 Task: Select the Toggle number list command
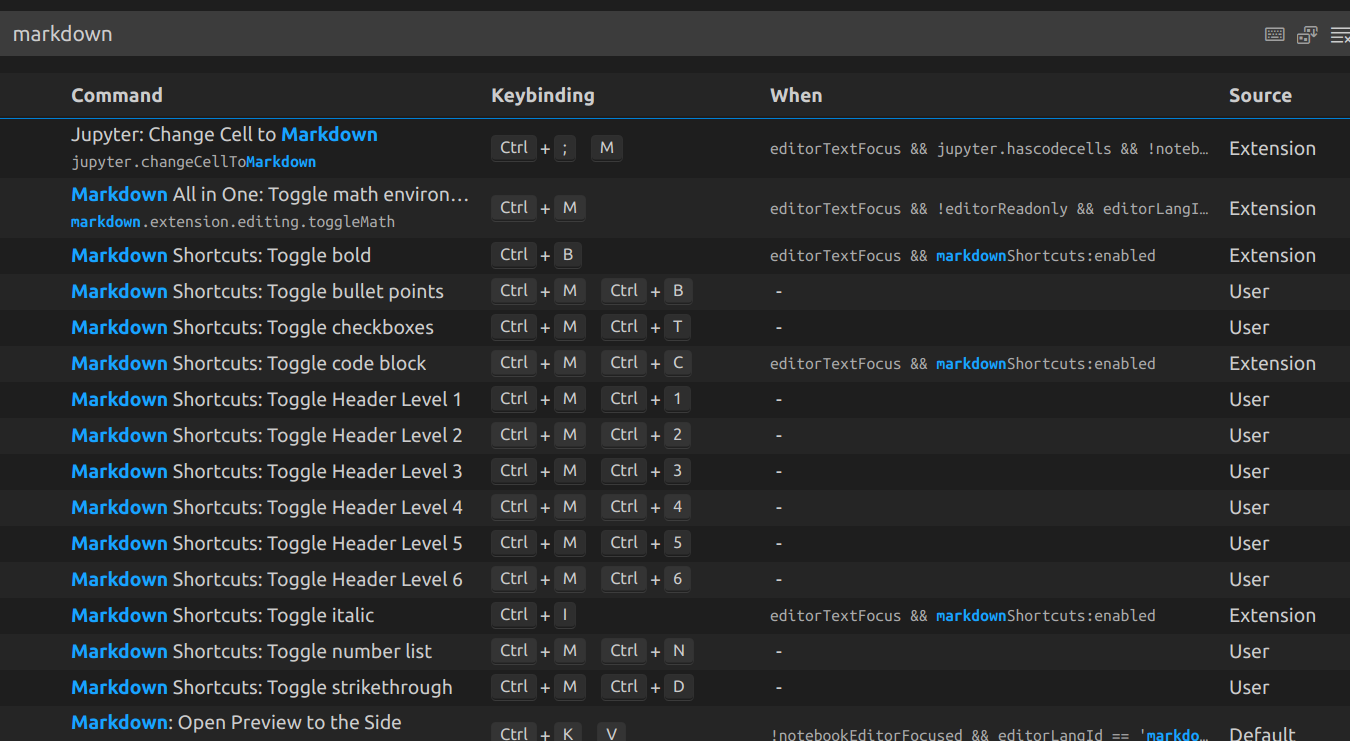251,652
